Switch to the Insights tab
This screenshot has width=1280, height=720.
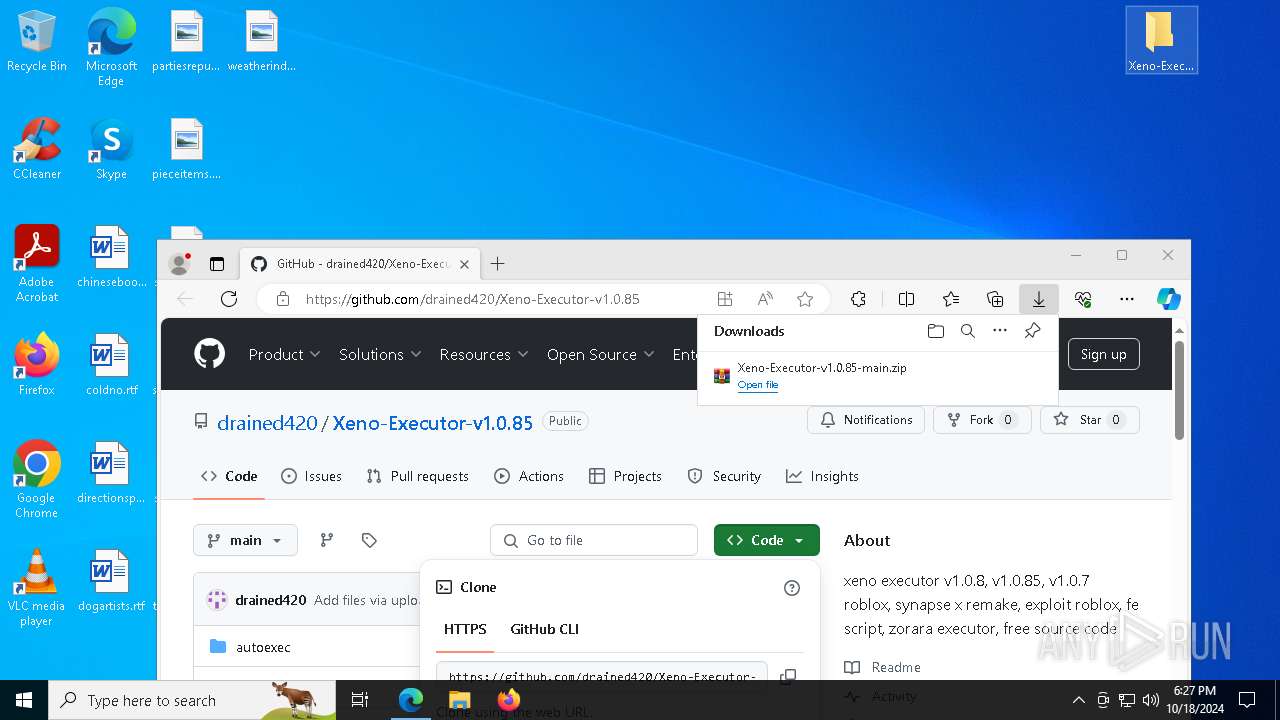click(x=822, y=476)
